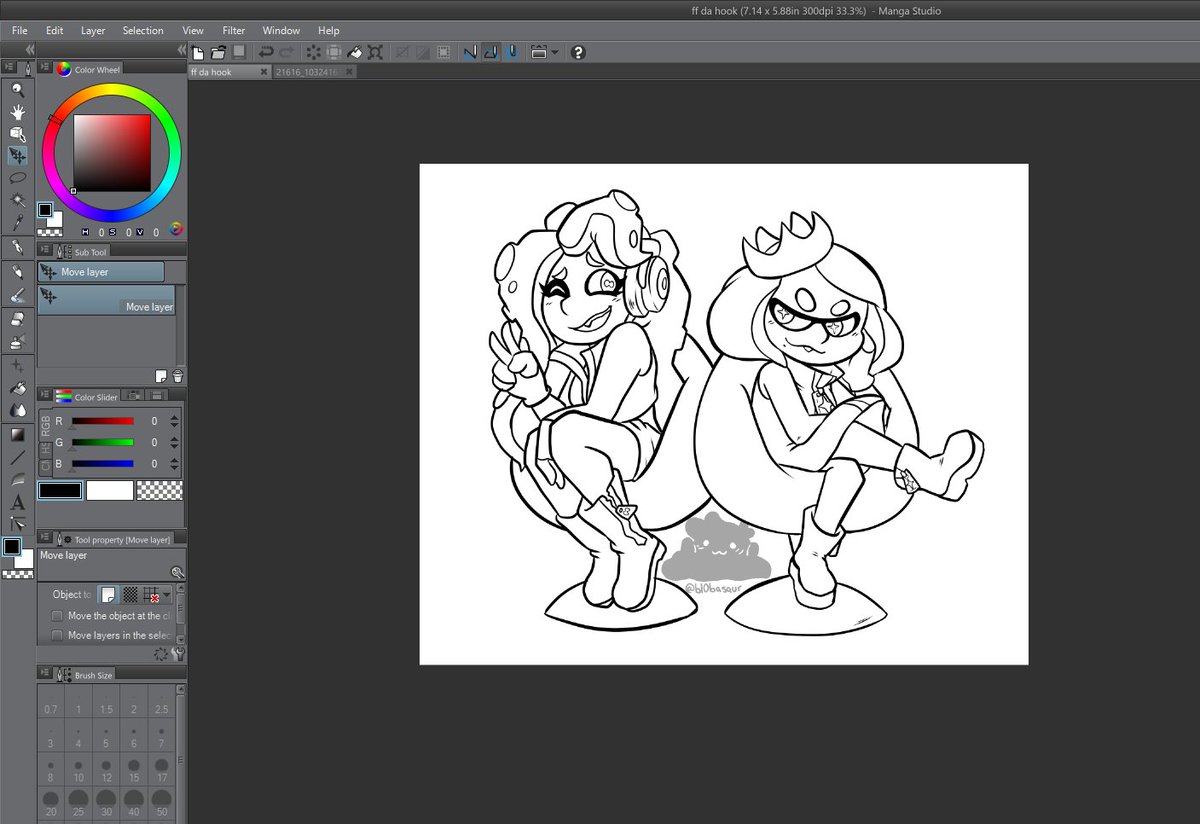Screen dimensions: 1200x824
Task: Select the Eraser tool
Action: pyautogui.click(x=17, y=320)
